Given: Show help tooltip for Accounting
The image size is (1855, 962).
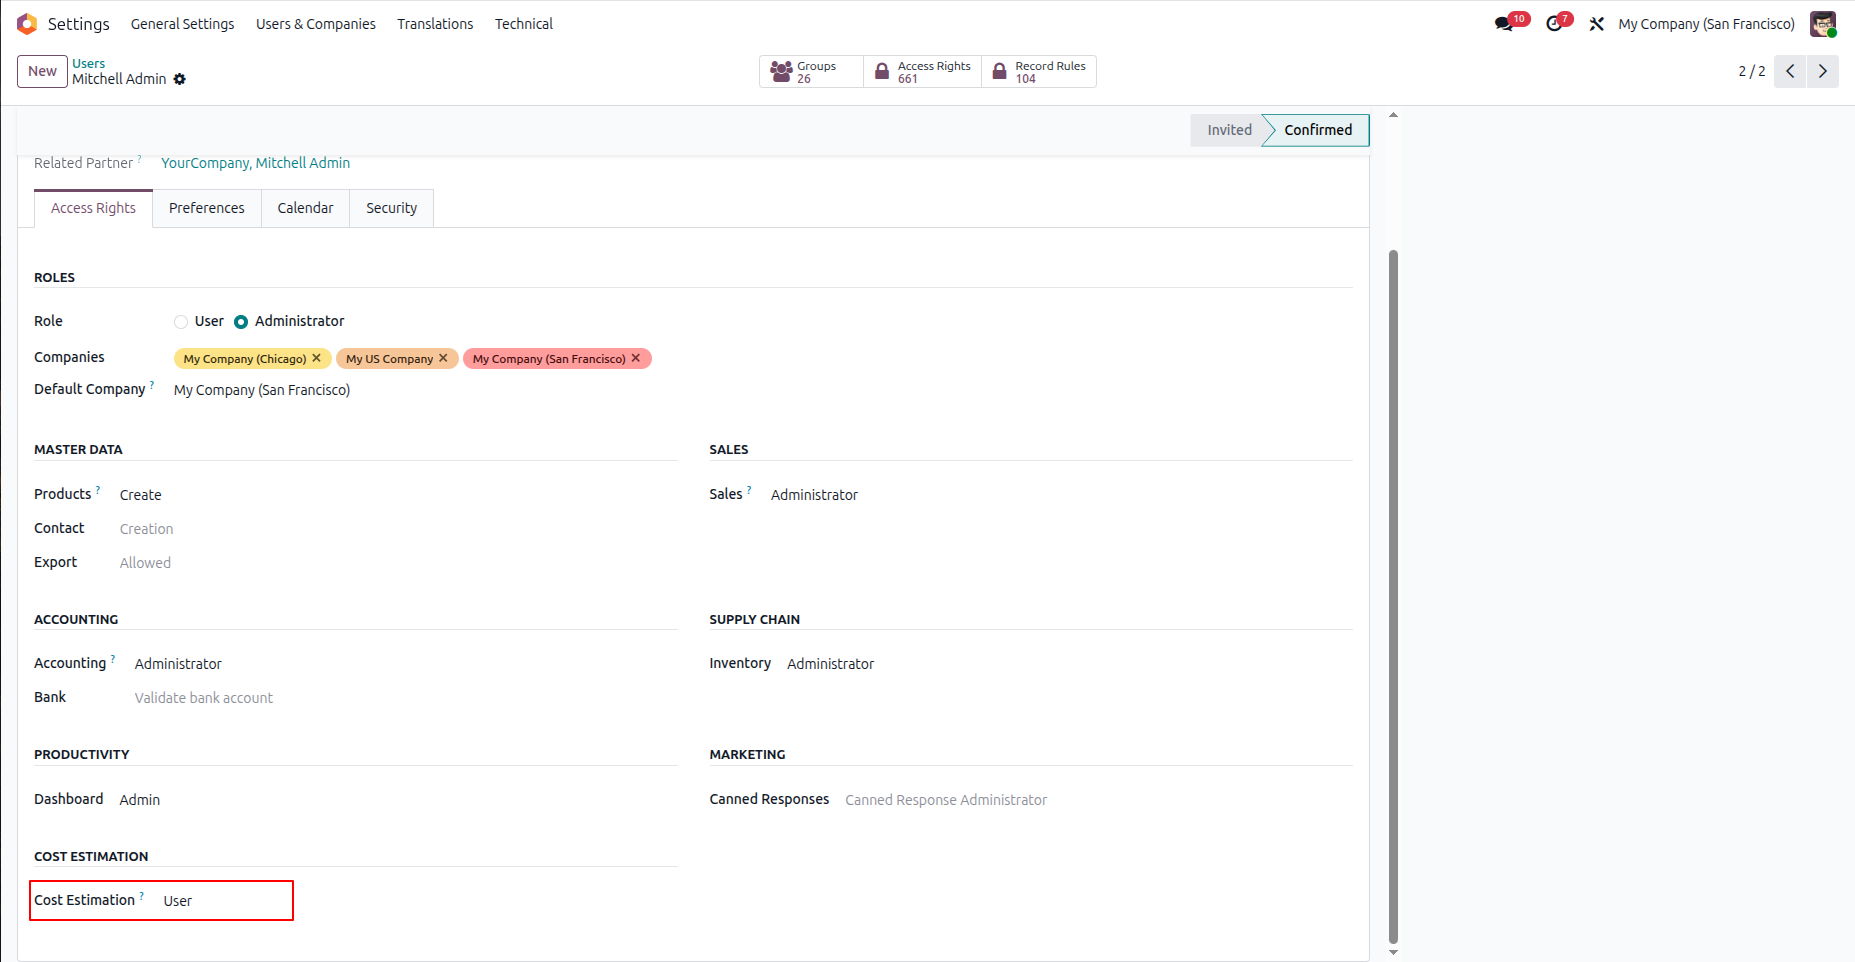Looking at the screenshot, I should click(113, 658).
